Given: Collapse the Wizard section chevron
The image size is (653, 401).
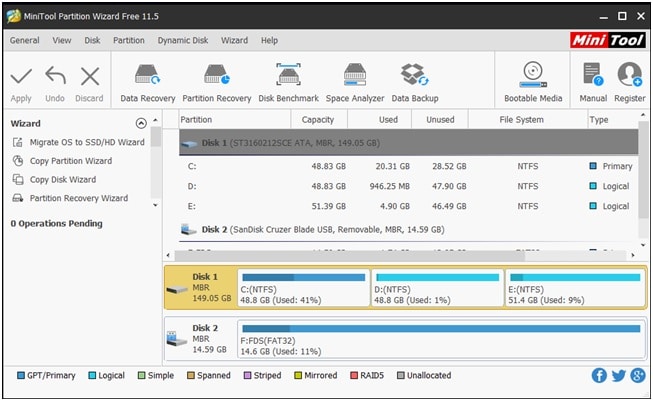Looking at the screenshot, I should (141, 123).
